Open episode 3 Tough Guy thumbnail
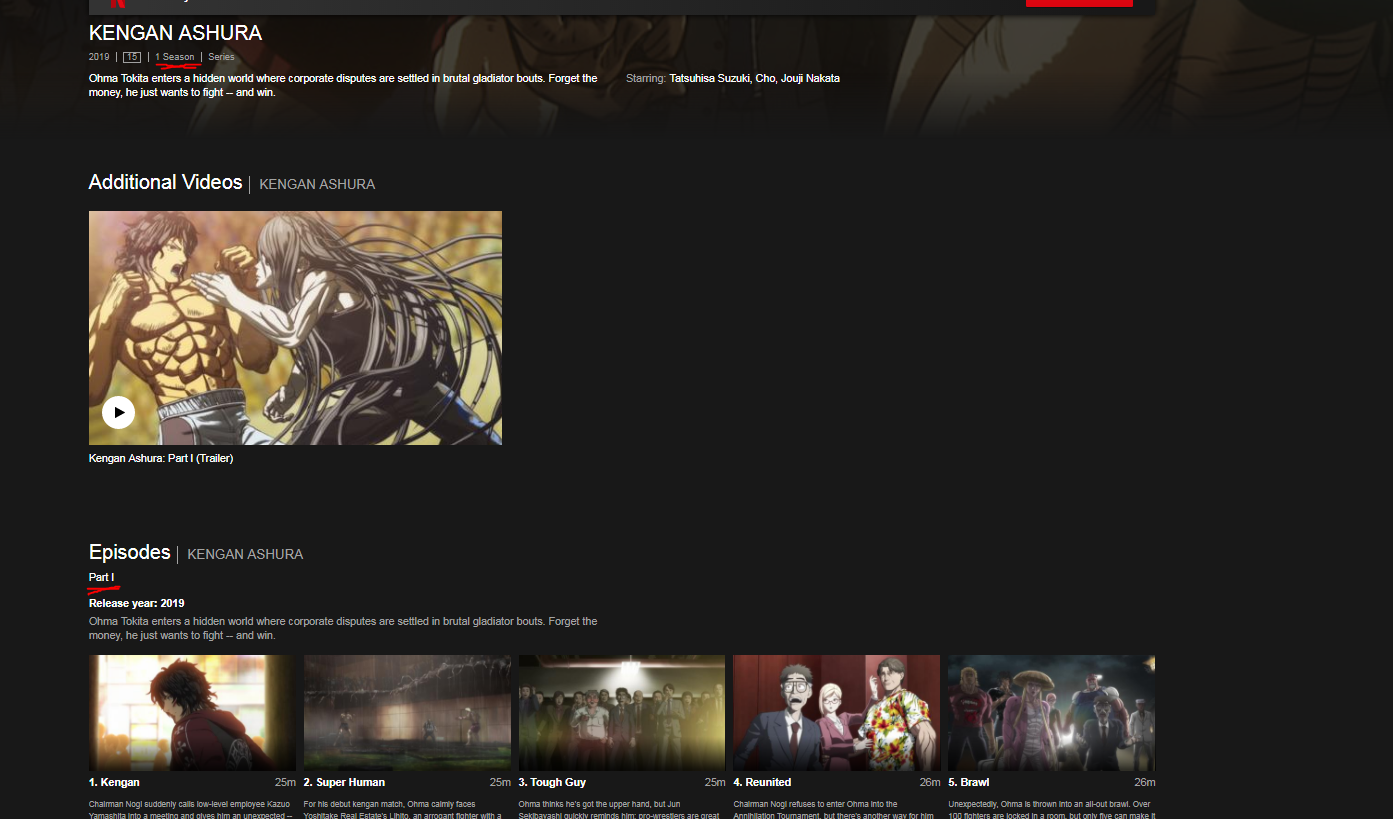 pos(622,713)
